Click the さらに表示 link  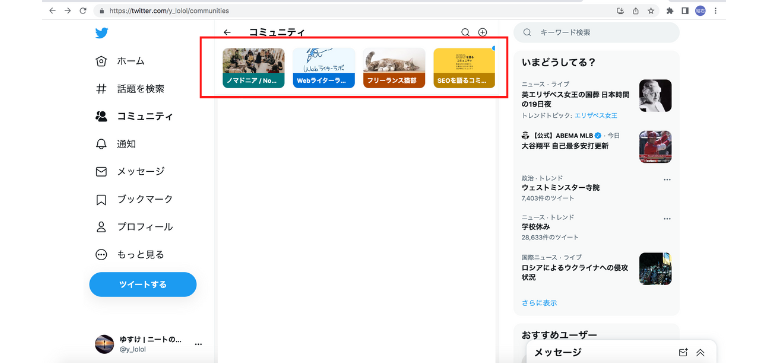[x=539, y=303]
